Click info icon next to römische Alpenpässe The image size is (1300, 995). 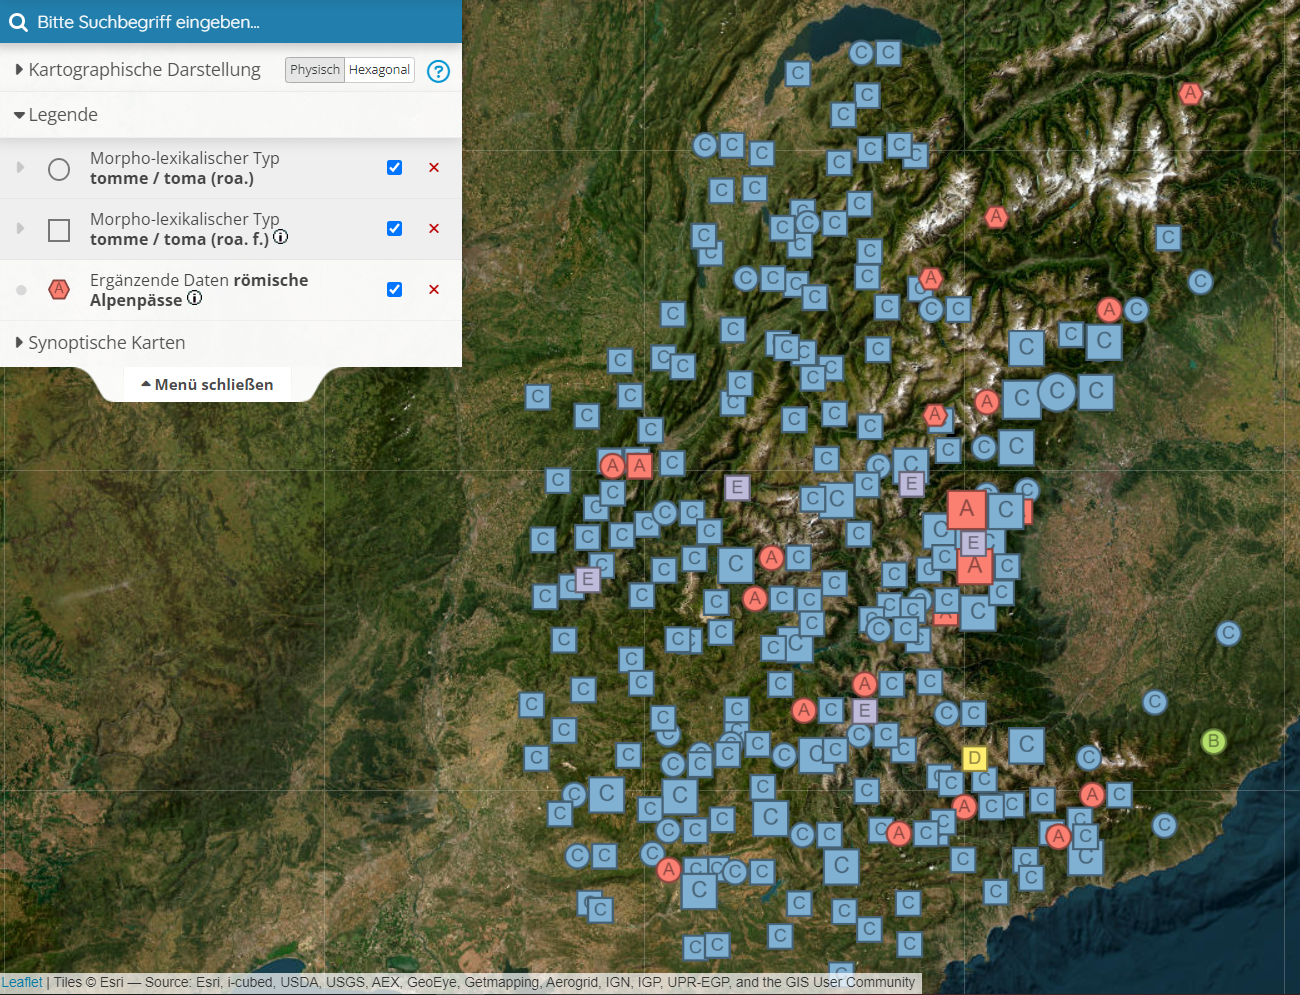[195, 298]
